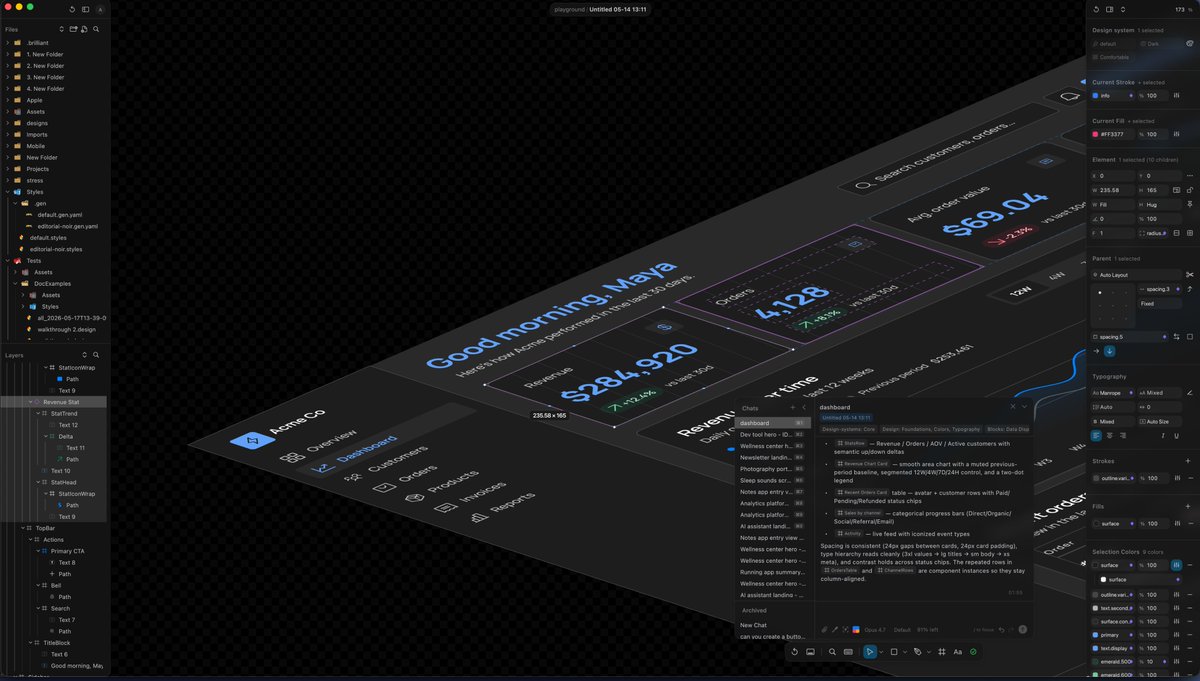Open the search magnifier in bottom toolbar
This screenshot has width=1200, height=681.
pos(832,651)
